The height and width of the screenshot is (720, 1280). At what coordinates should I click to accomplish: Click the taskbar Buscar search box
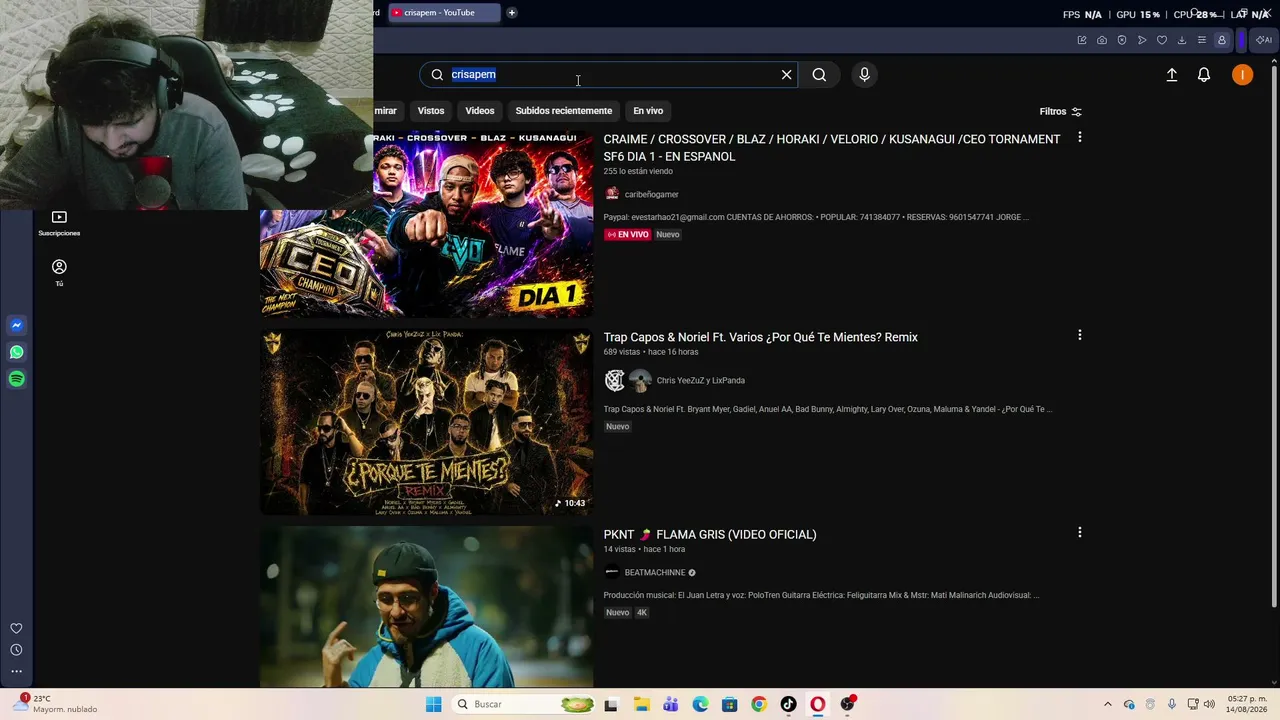[x=524, y=704]
